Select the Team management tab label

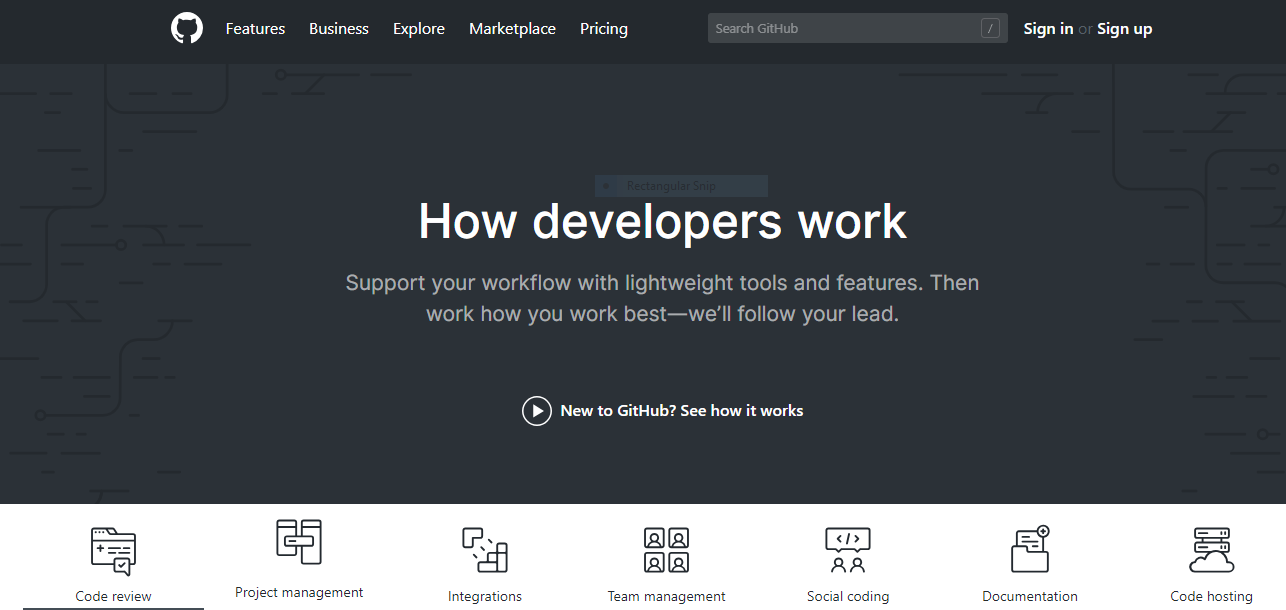click(x=667, y=596)
